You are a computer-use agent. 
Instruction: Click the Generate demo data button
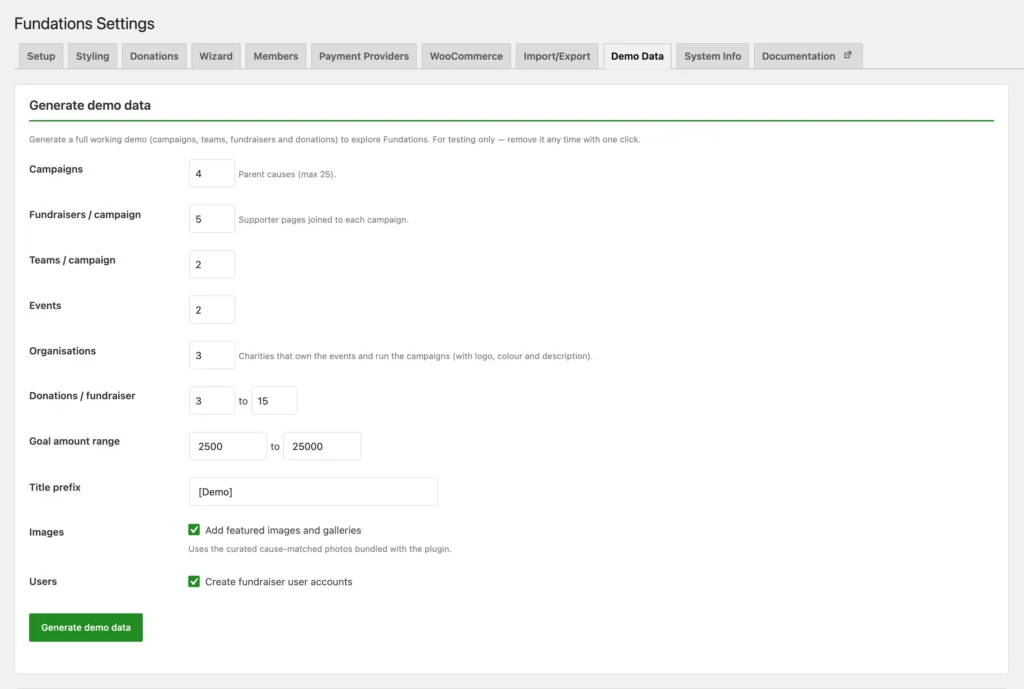(86, 628)
